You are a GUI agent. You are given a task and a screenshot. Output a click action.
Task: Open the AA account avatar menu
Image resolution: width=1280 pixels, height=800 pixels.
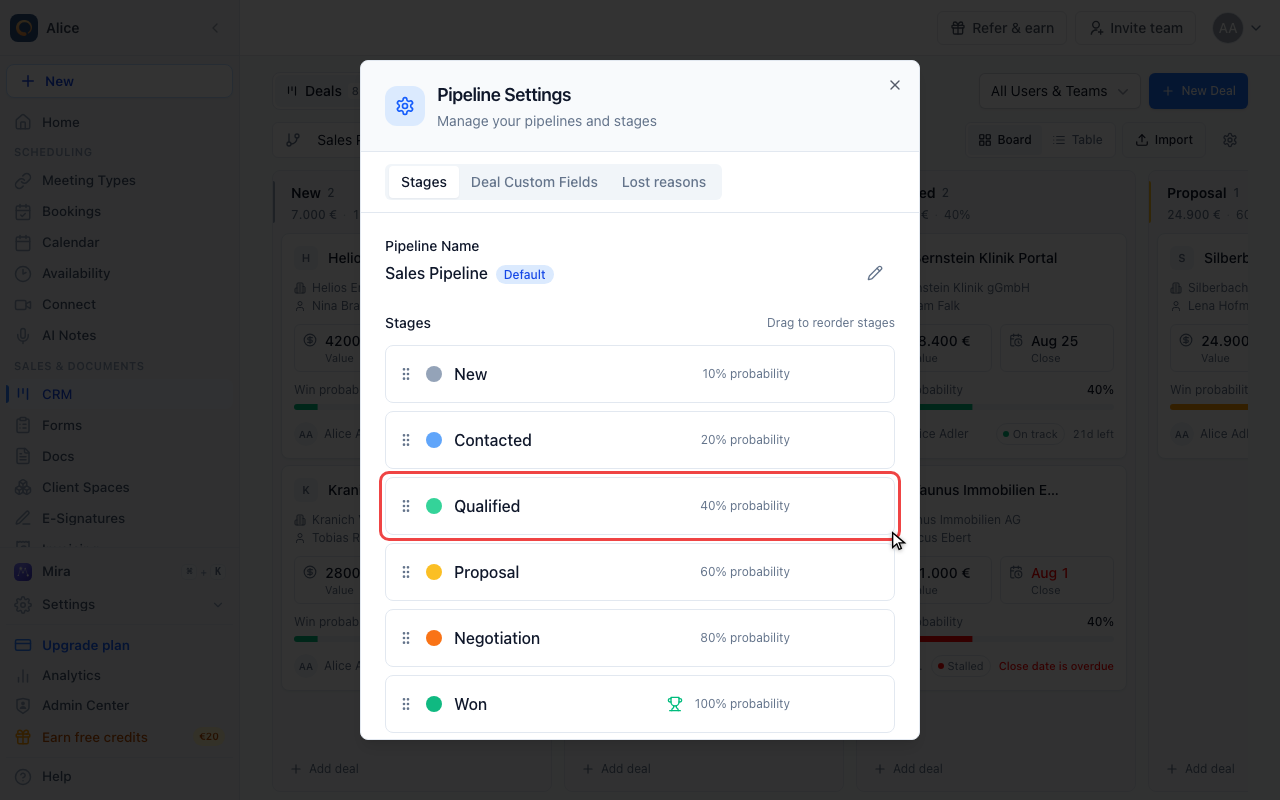coord(1237,28)
